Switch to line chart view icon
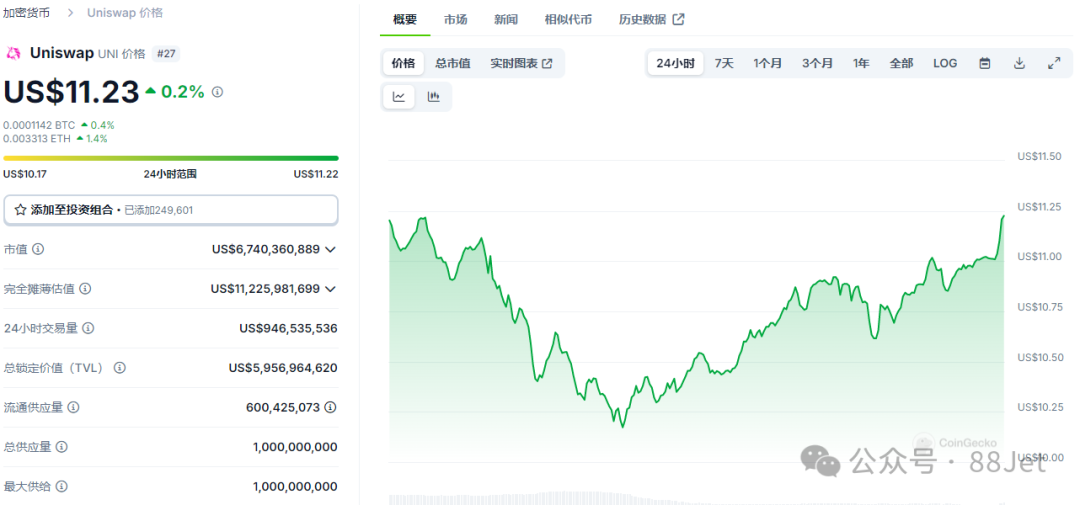1080x505 pixels. (399, 96)
